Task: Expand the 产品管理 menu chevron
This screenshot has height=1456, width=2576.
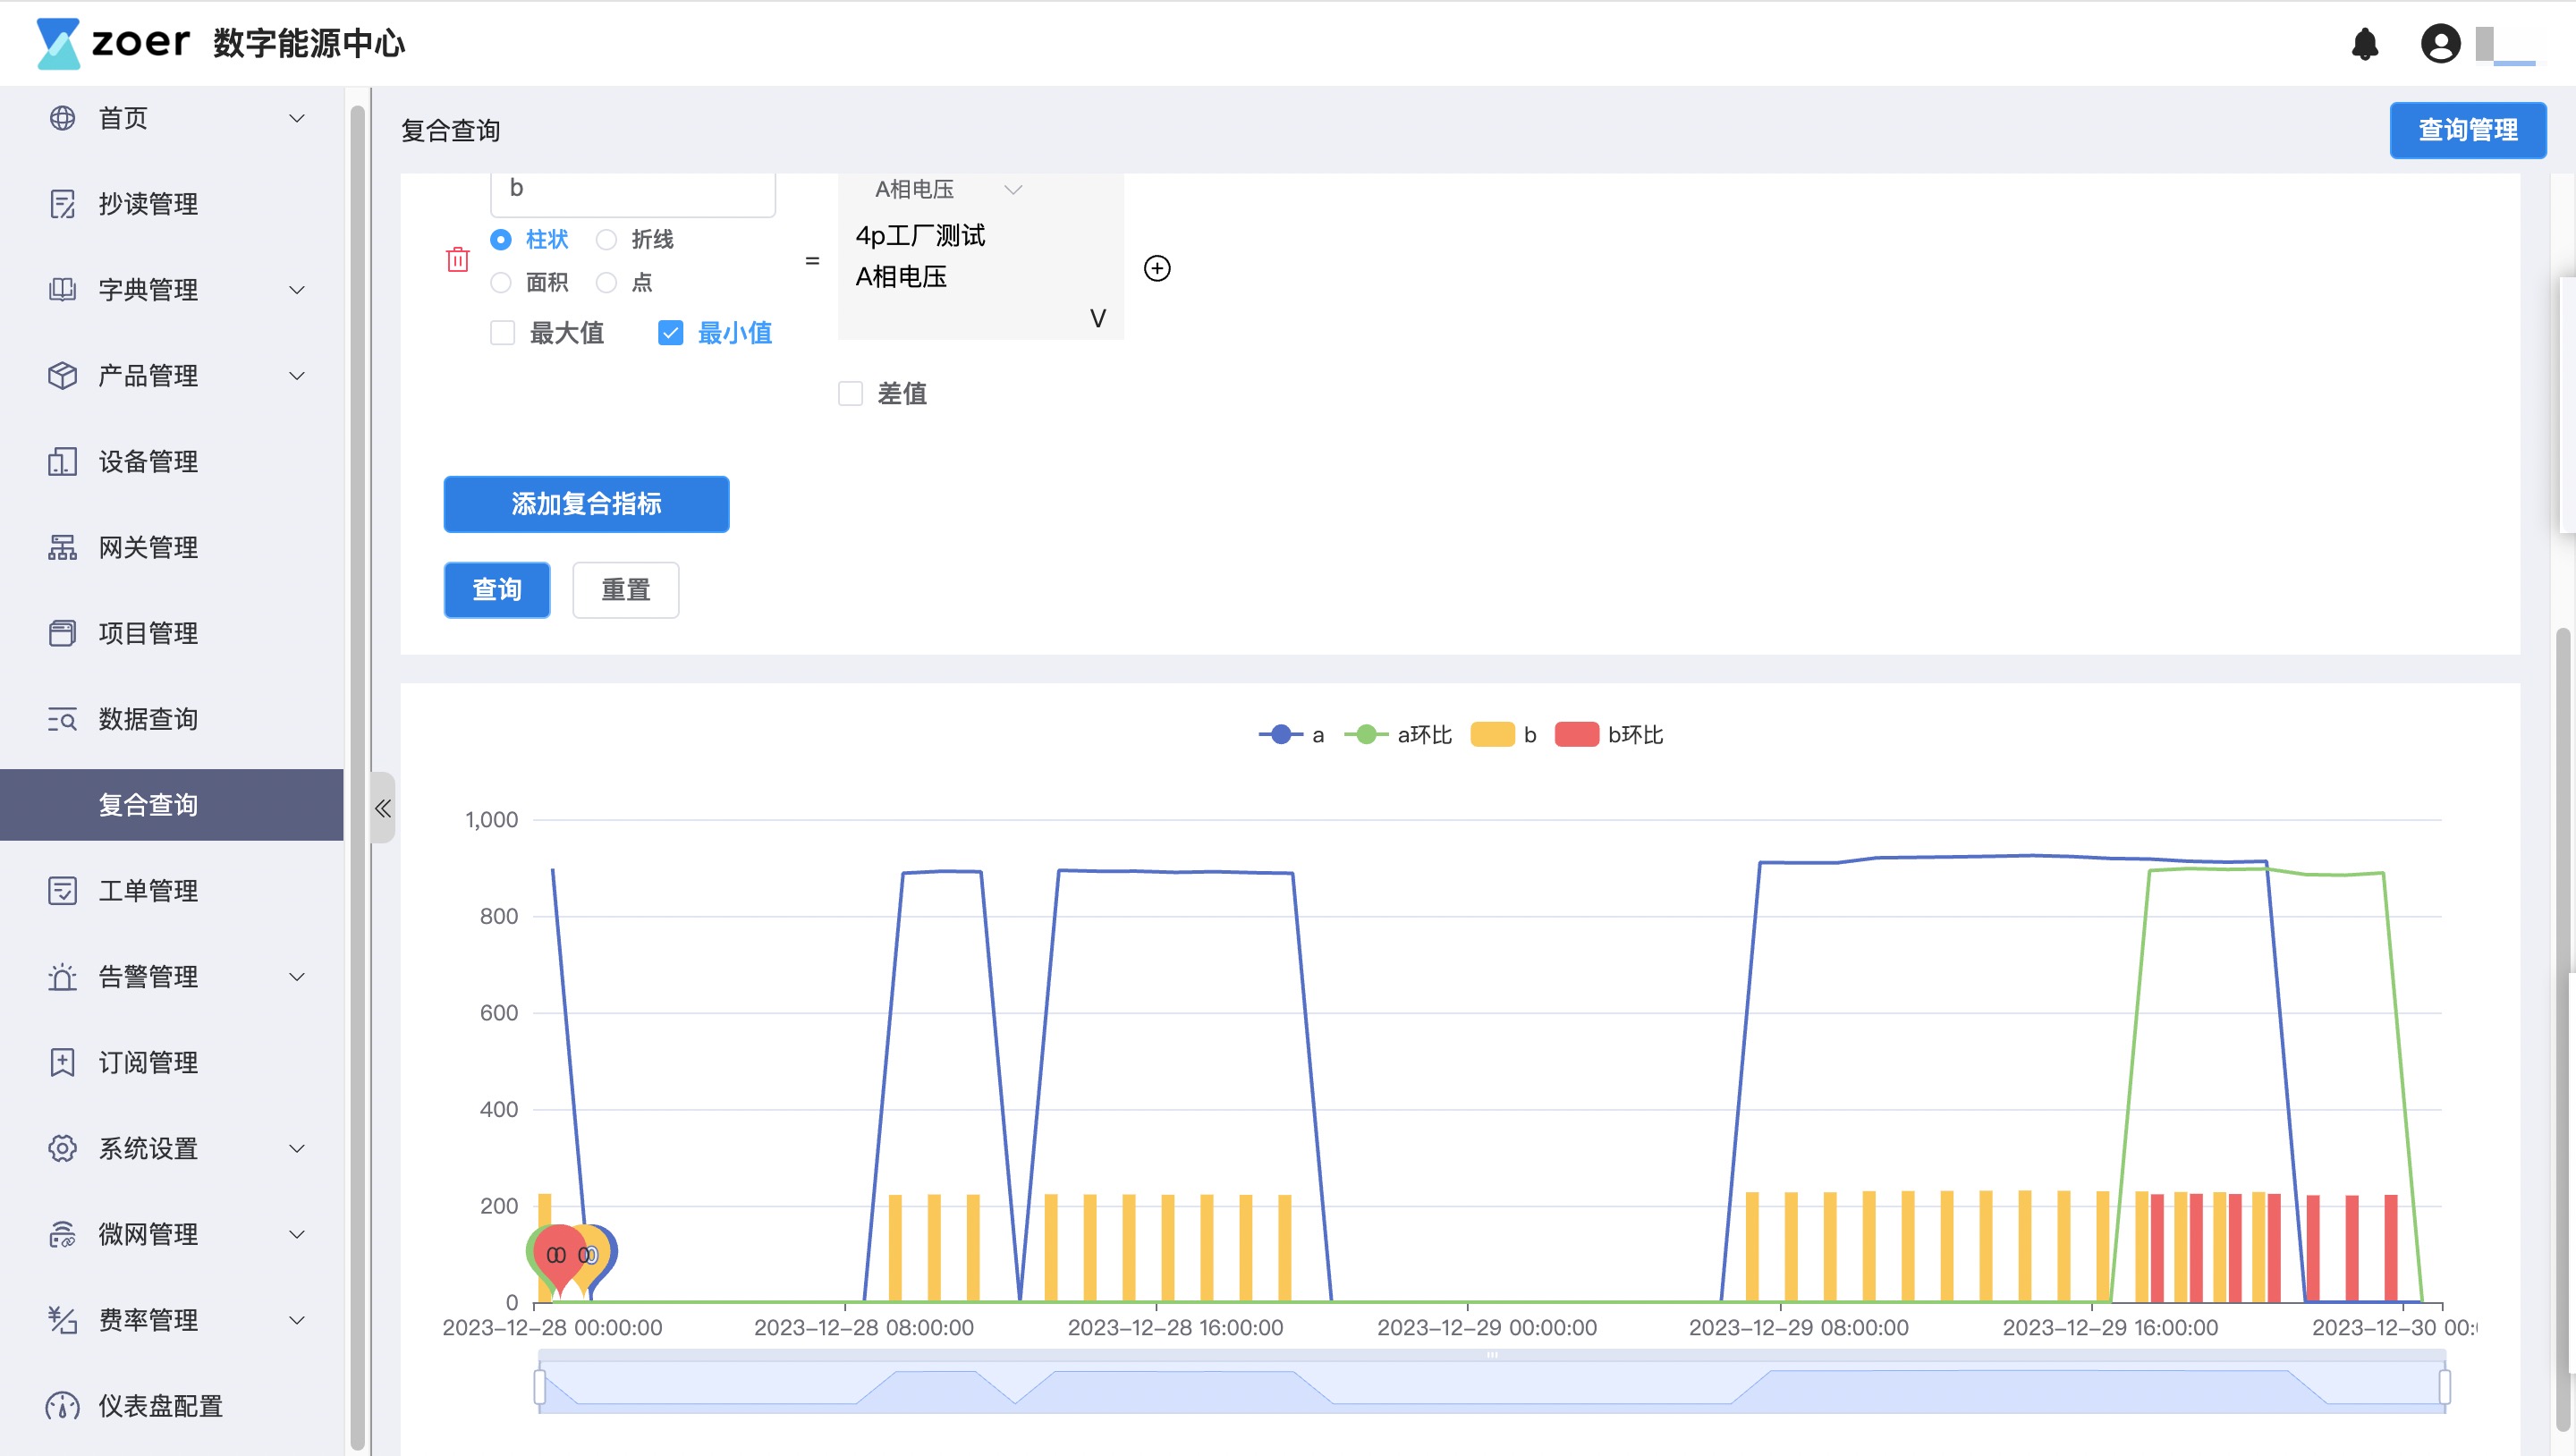Action: click(x=297, y=376)
